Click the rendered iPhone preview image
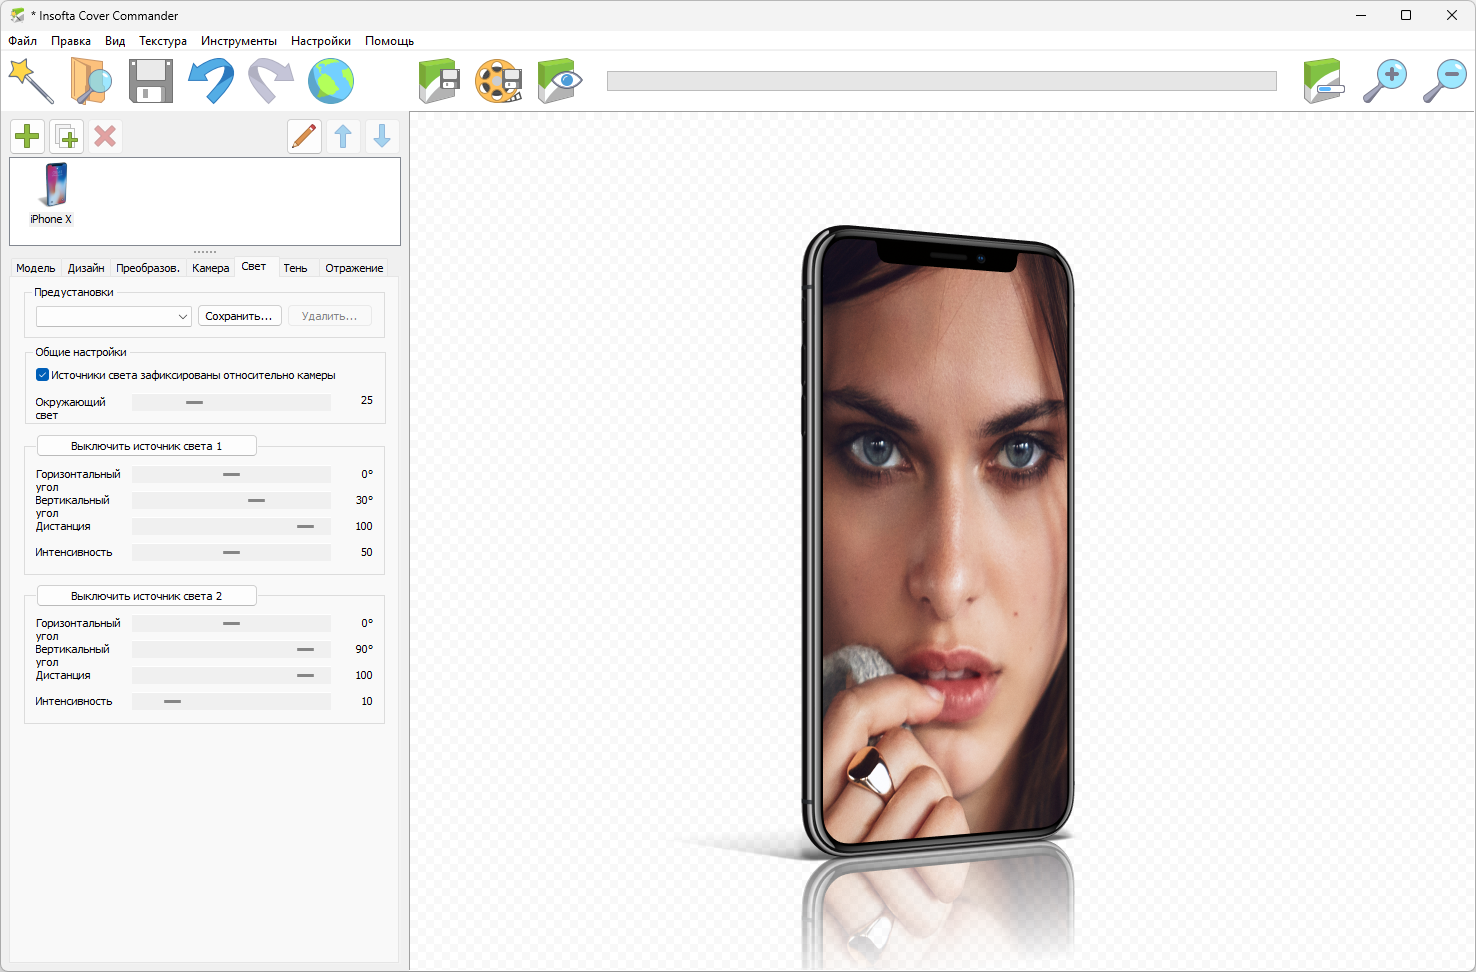Screen dimensions: 1476x972 938,540
